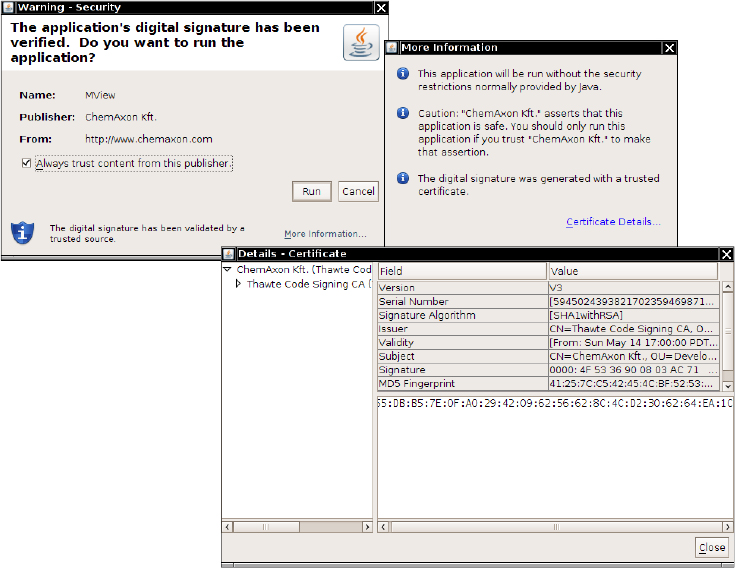The width and height of the screenshot is (735, 568).
Task: Expand the Thawte Code Signing CA node
Action: click(238, 284)
